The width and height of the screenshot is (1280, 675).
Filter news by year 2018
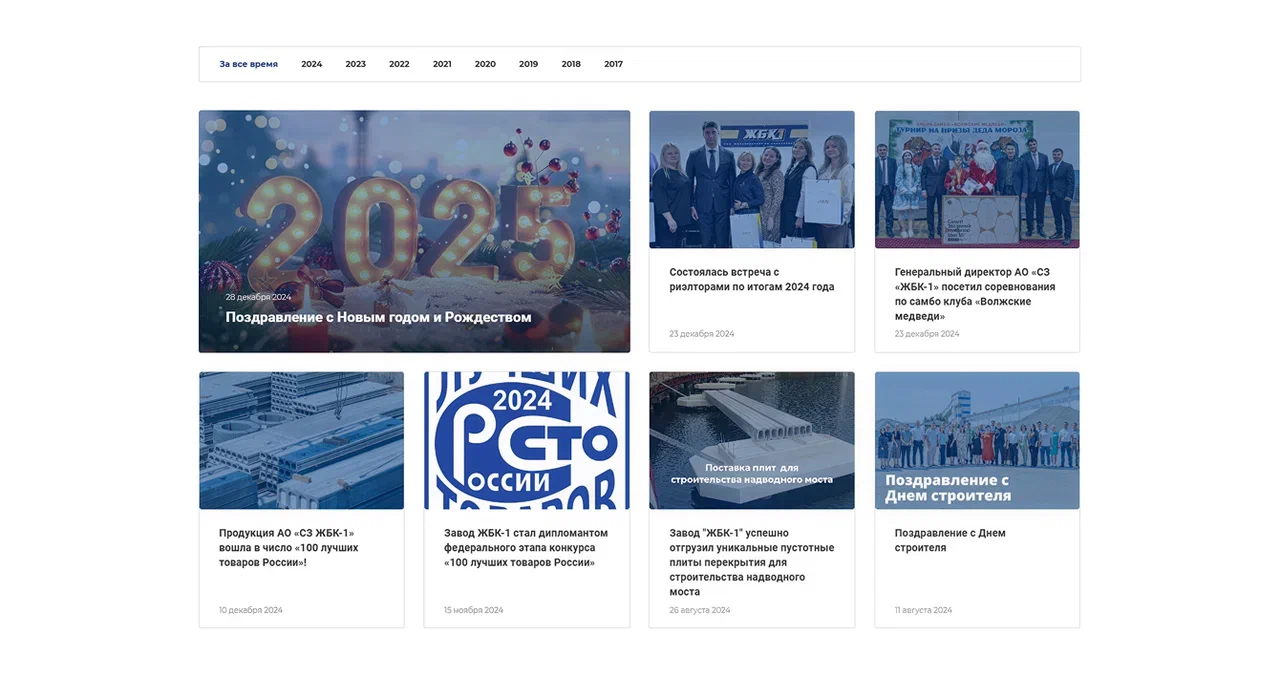click(x=571, y=64)
